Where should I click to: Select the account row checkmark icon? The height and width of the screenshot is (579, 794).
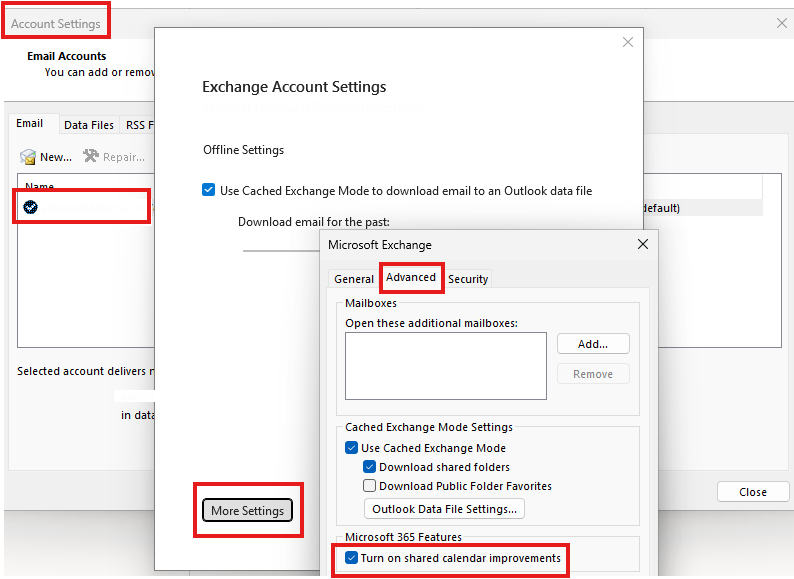coord(30,207)
